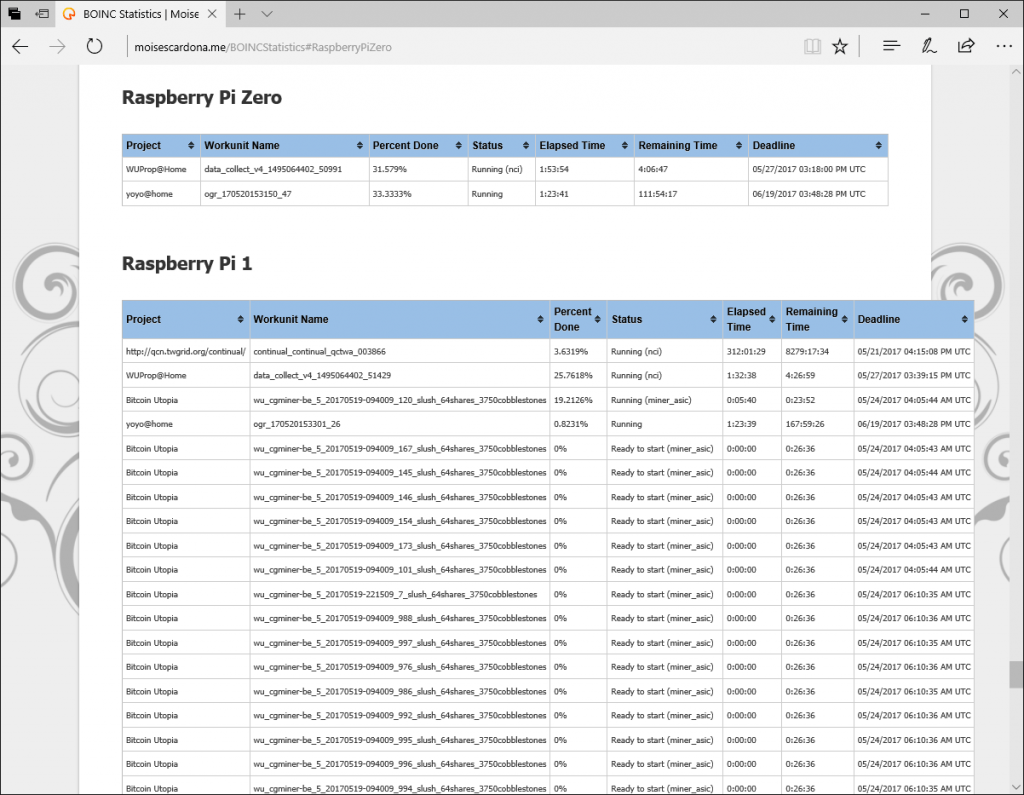Click the Raspberry Pi Zero heading
1024x795 pixels.
202,97
